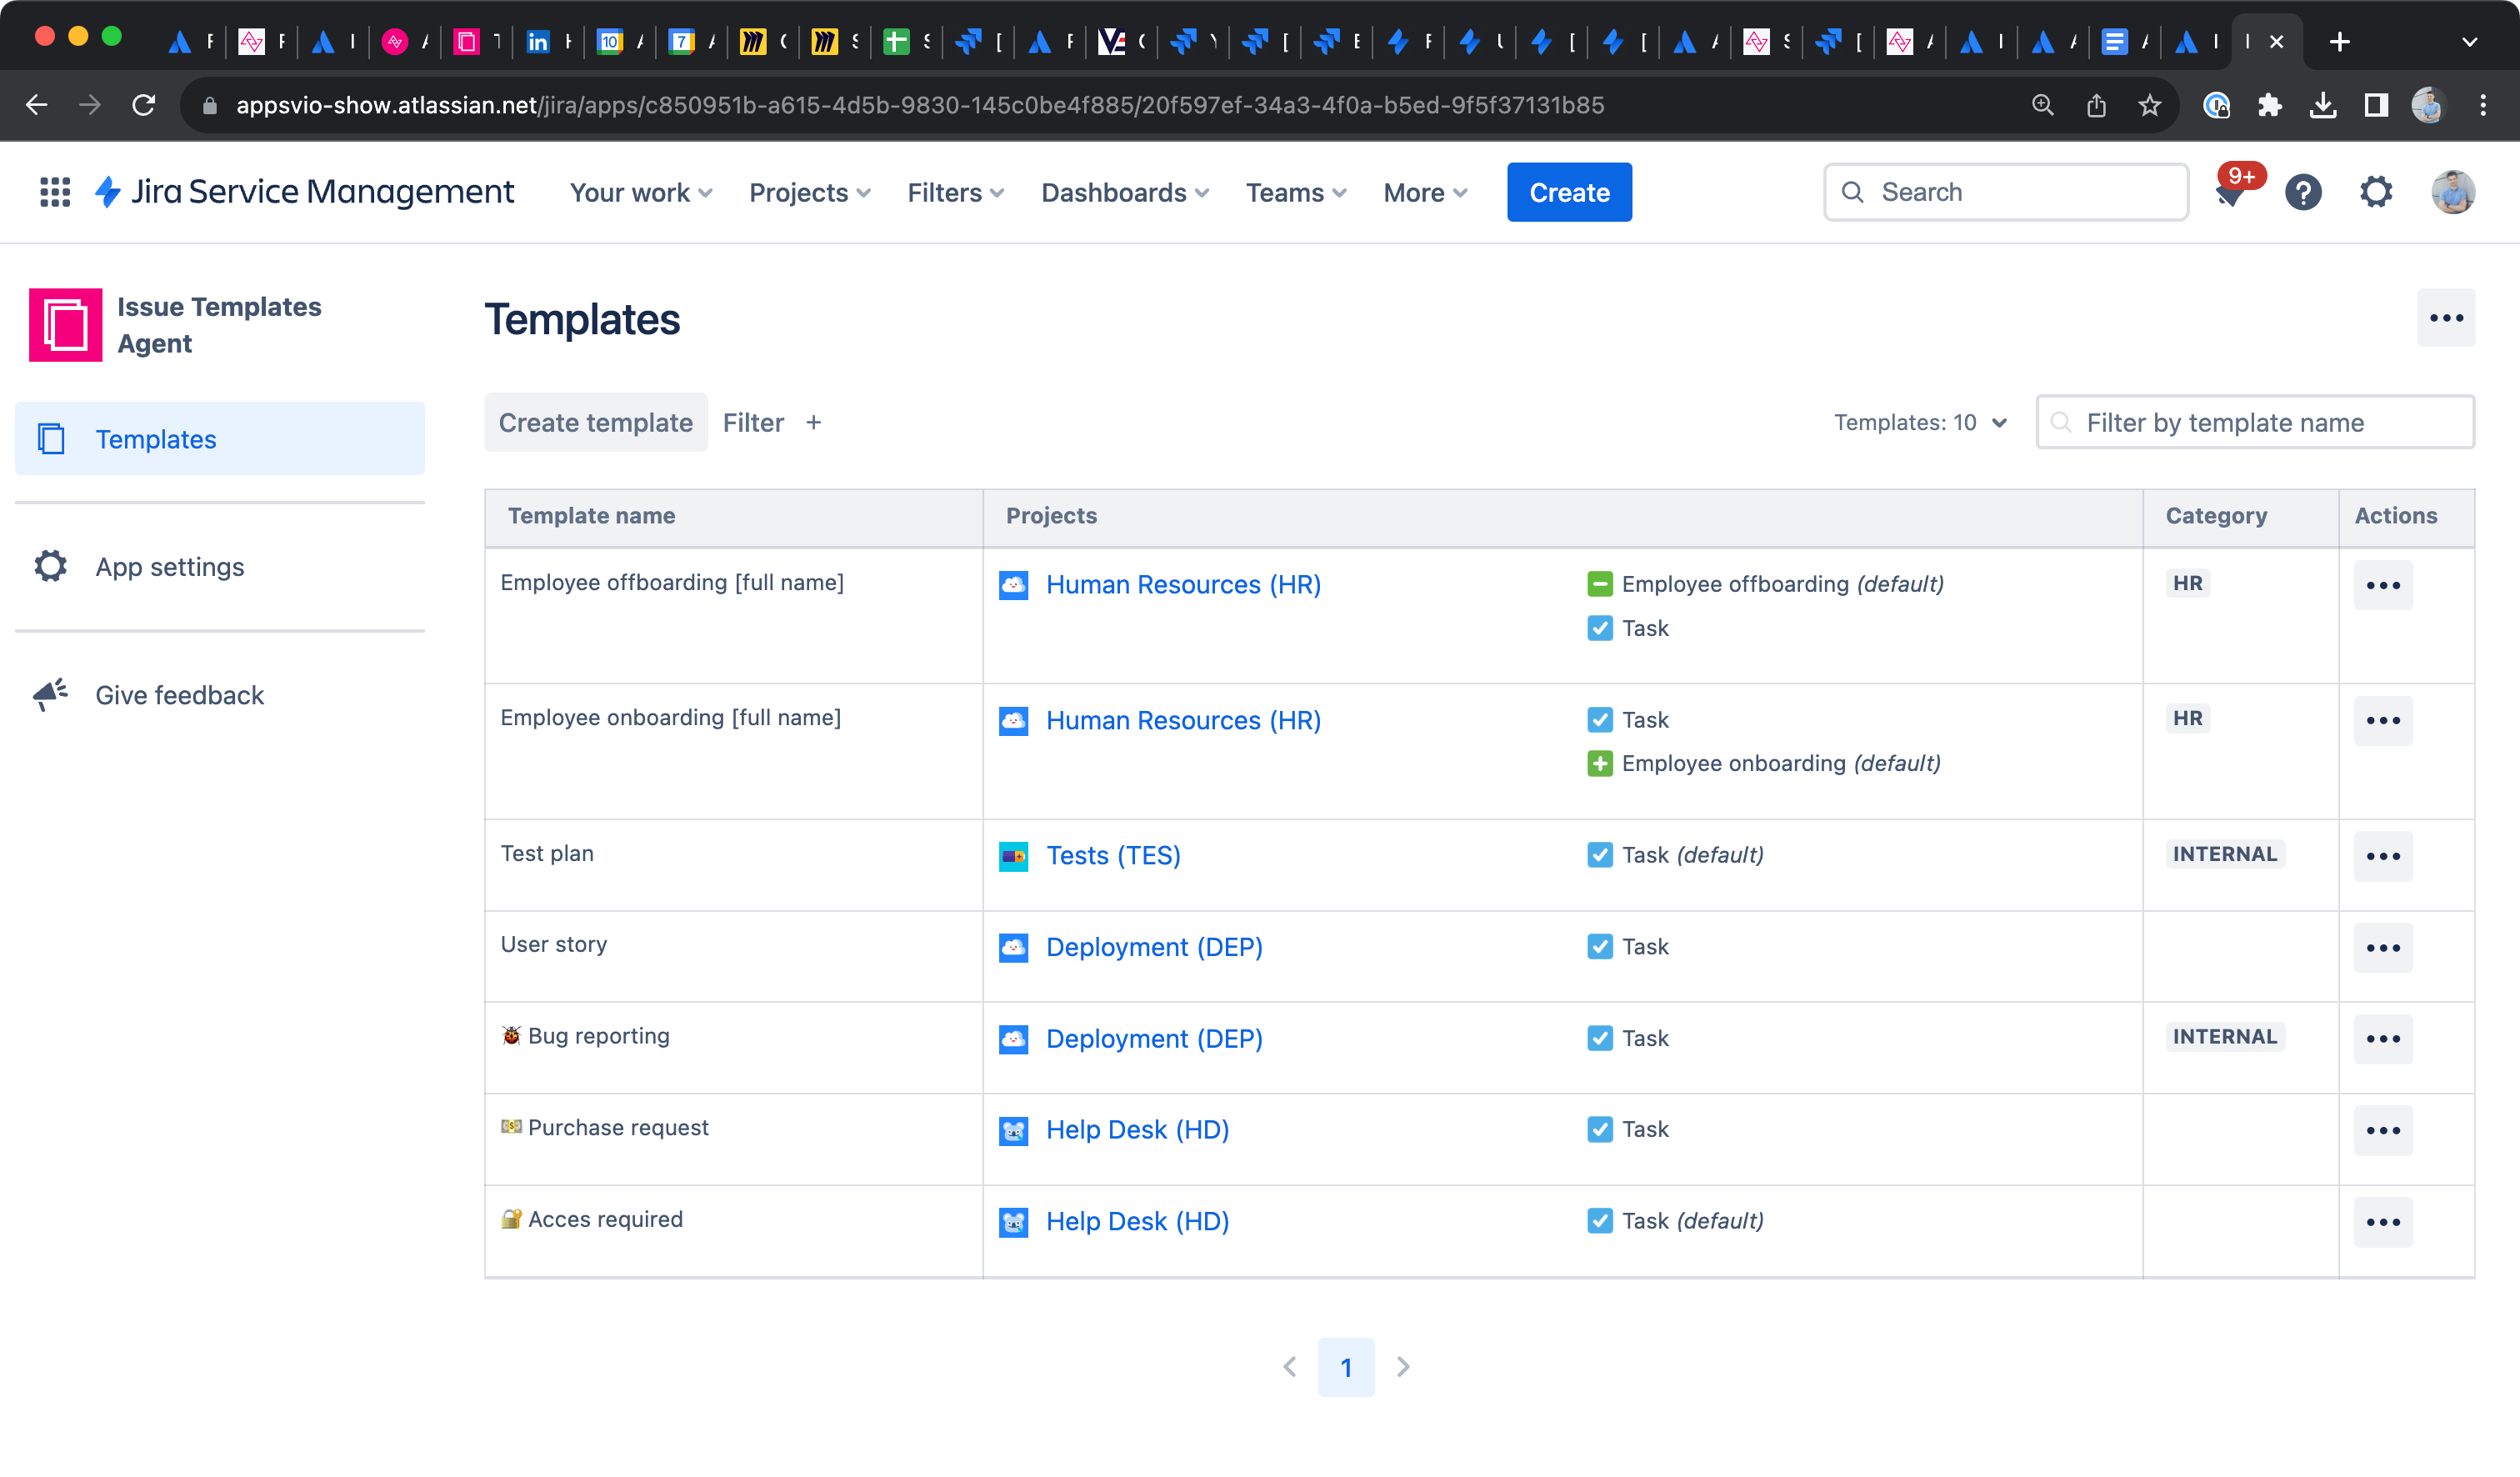This screenshot has width=2520, height=1477.
Task: Click the Issue Templates Agent pink logo
Action: coord(66,325)
